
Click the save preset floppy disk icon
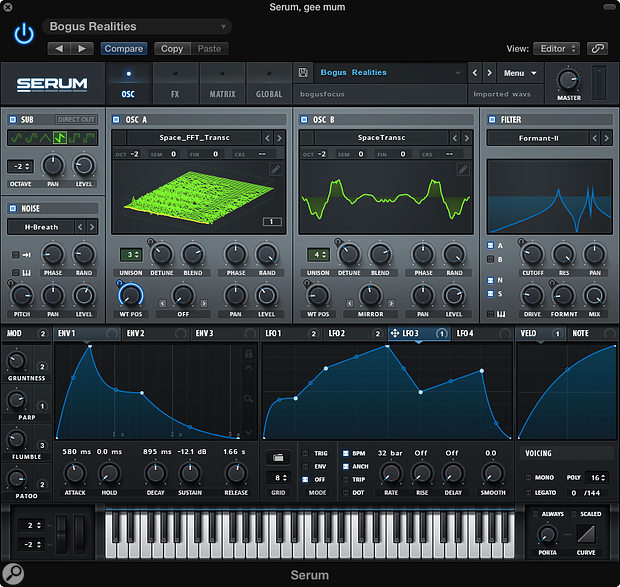tap(303, 73)
